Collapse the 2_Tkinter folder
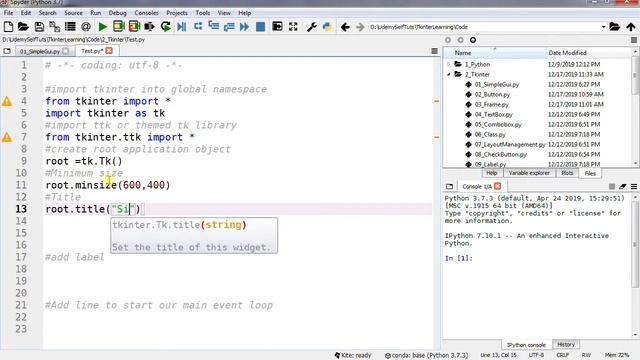The height and width of the screenshot is (360, 640). pyautogui.click(x=449, y=74)
